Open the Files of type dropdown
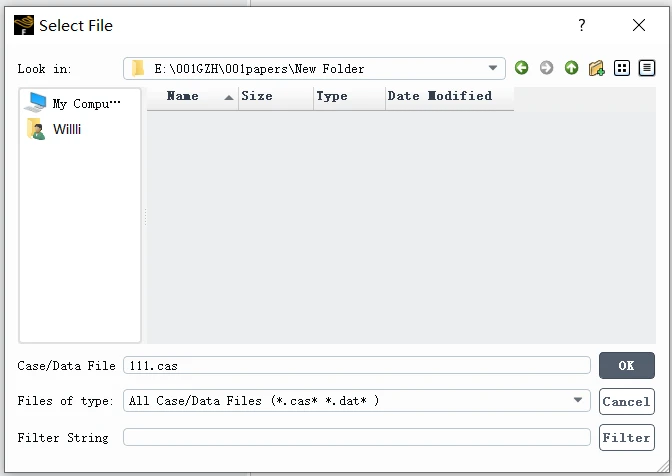672x476 pixels. [x=577, y=401]
